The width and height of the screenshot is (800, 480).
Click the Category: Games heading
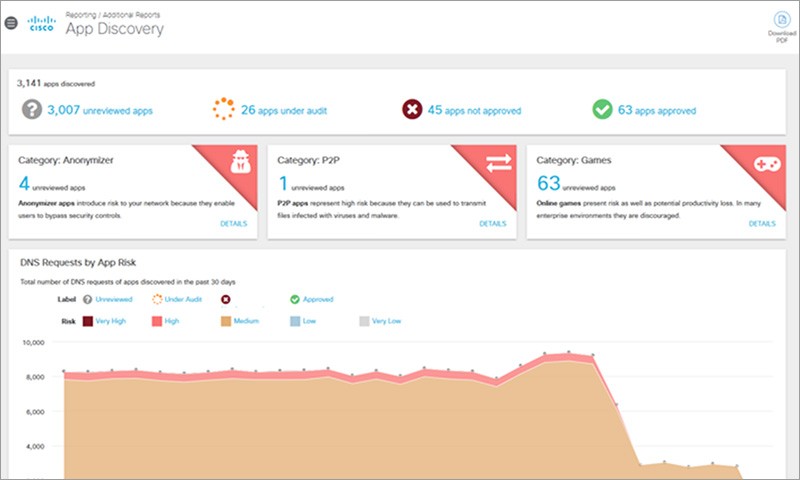[573, 160]
